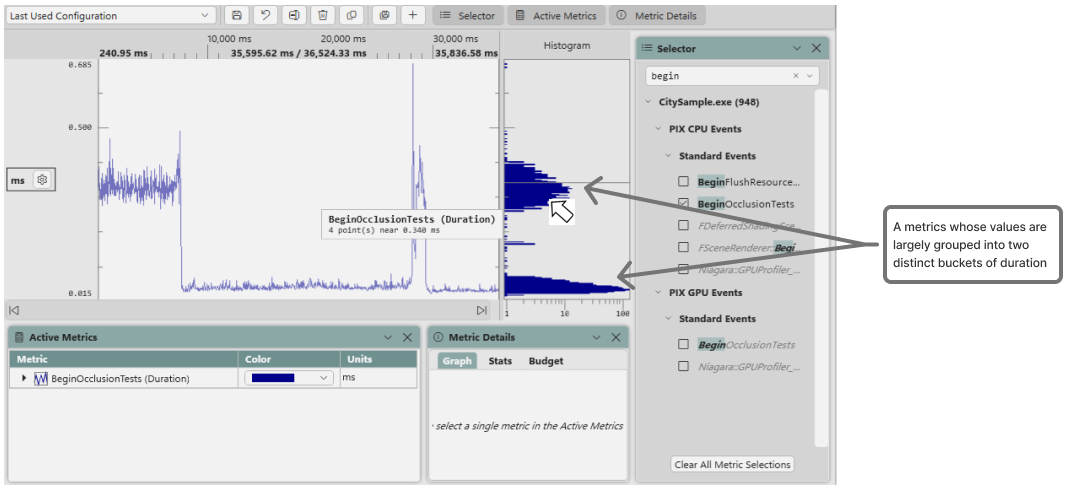The height and width of the screenshot is (485, 1065).
Task: Click the Active Metrics panel title icon
Action: coord(19,337)
